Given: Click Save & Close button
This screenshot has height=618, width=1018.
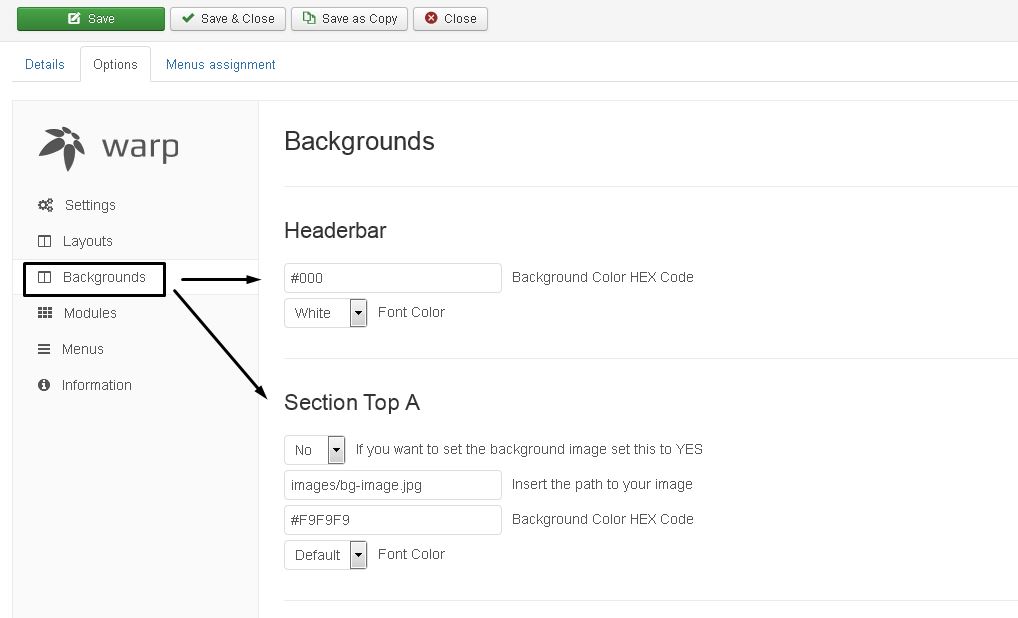Looking at the screenshot, I should point(228,19).
